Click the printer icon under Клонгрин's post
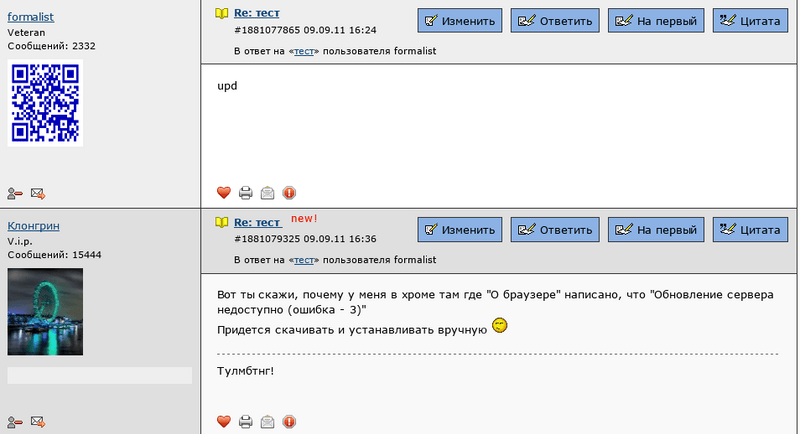 pos(246,421)
